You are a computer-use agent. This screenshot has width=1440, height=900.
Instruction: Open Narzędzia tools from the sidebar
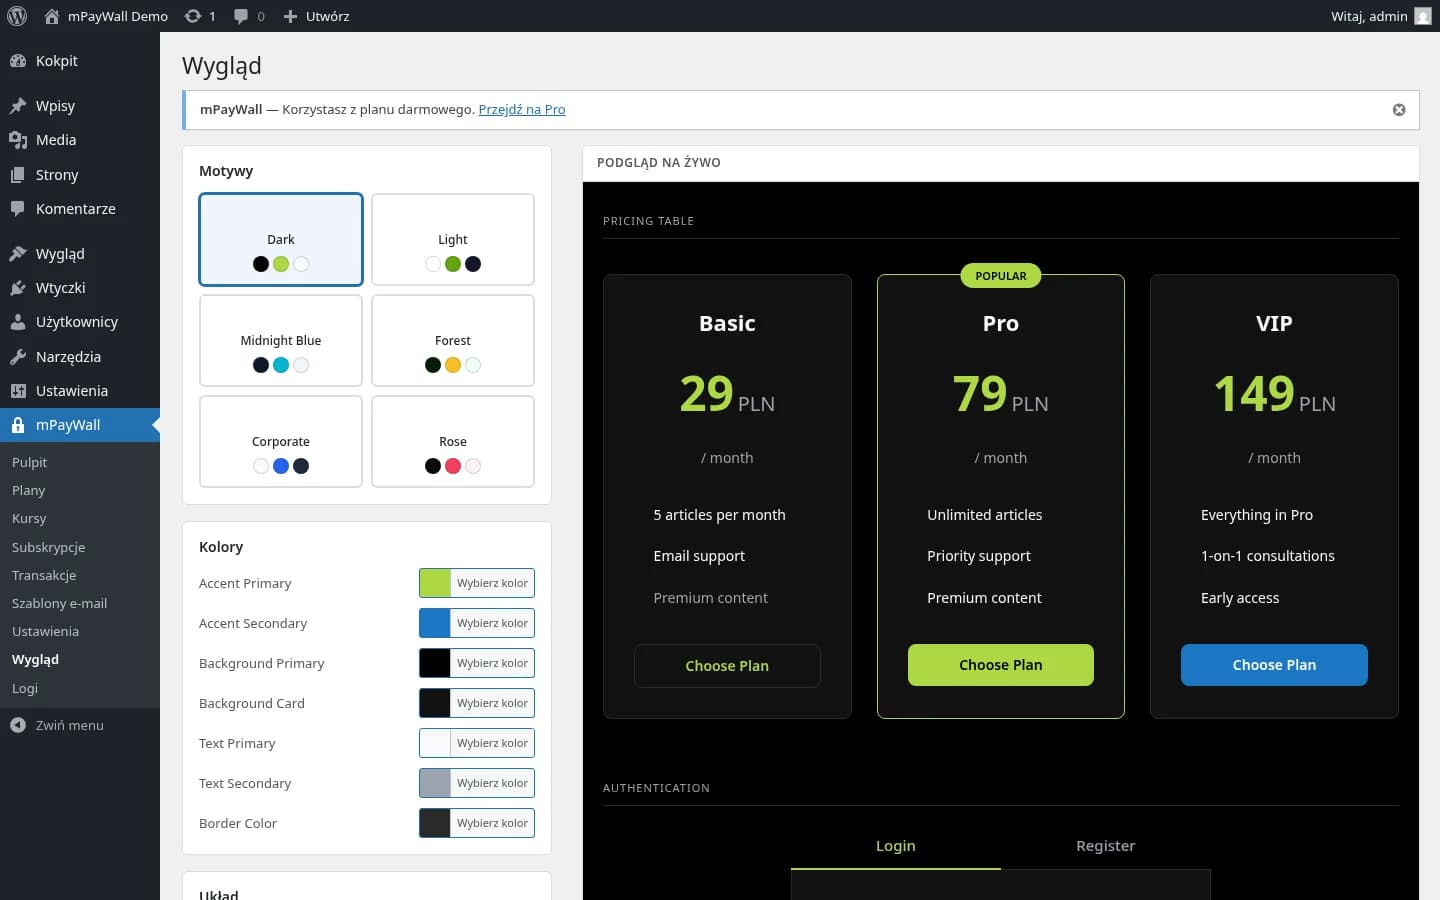click(x=68, y=357)
